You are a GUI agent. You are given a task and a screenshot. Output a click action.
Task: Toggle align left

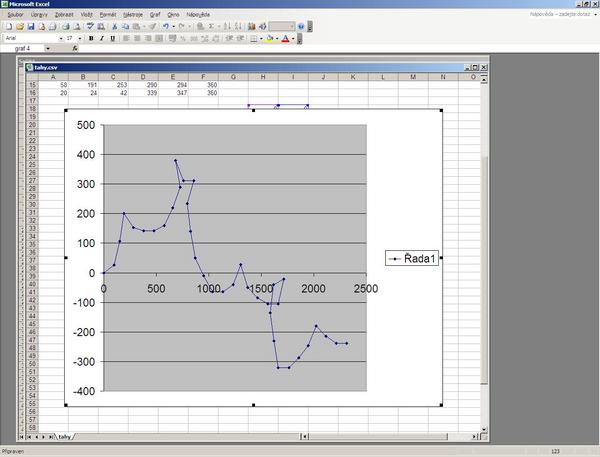[126, 38]
